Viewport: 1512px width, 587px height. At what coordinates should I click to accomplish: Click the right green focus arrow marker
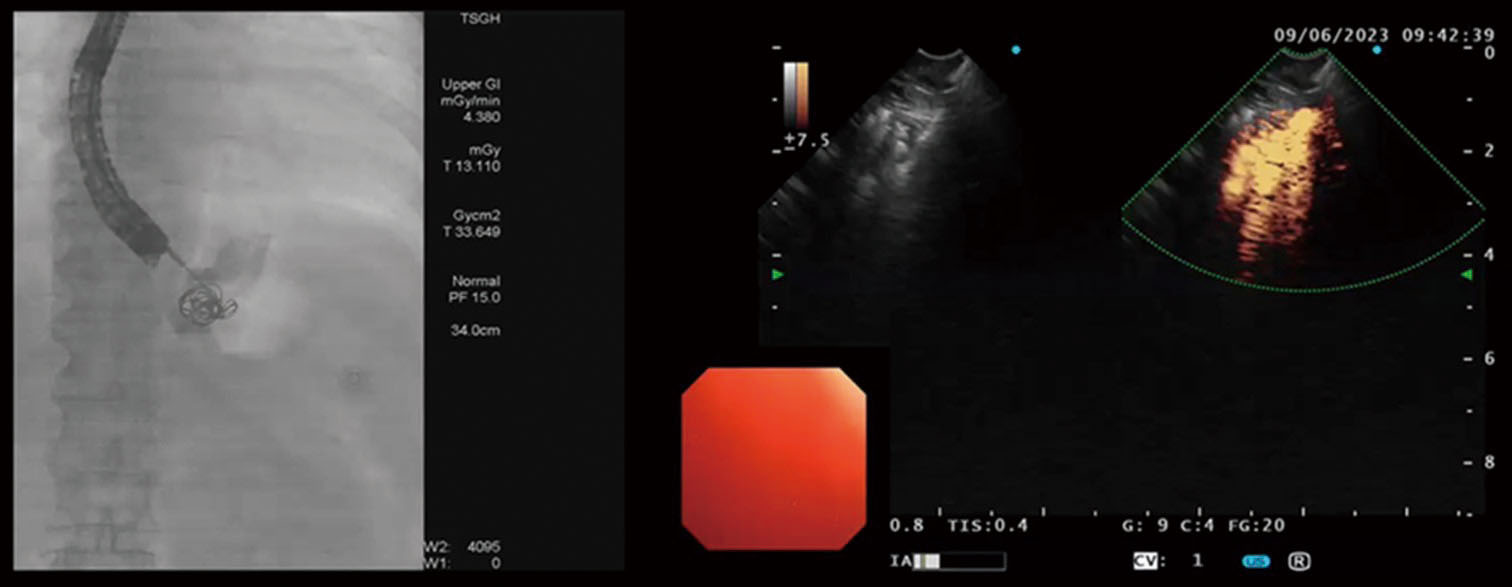click(x=1466, y=274)
